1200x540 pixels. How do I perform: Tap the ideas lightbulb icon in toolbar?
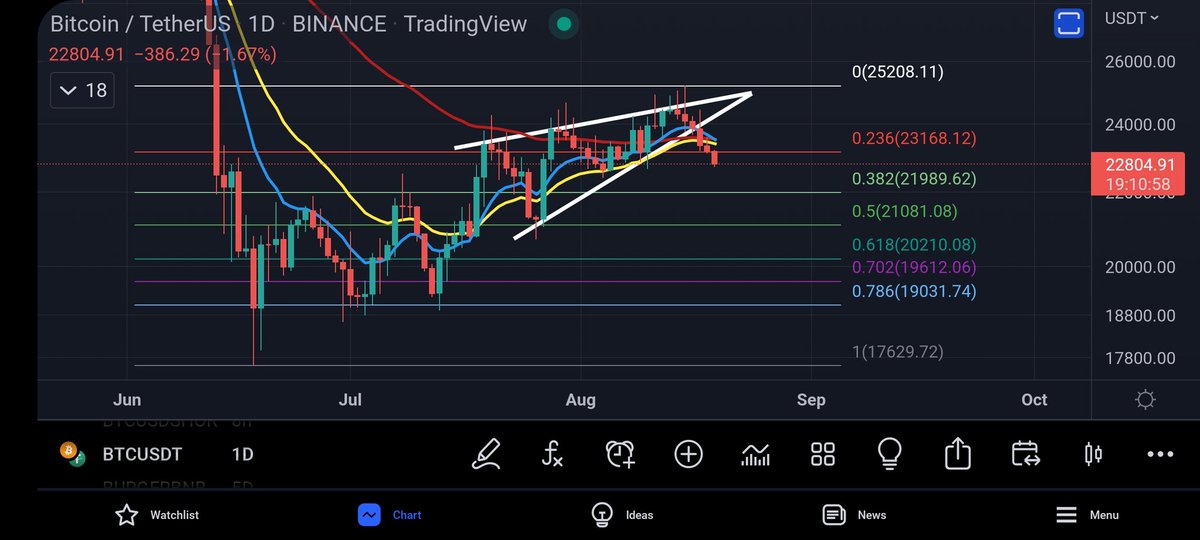890,454
